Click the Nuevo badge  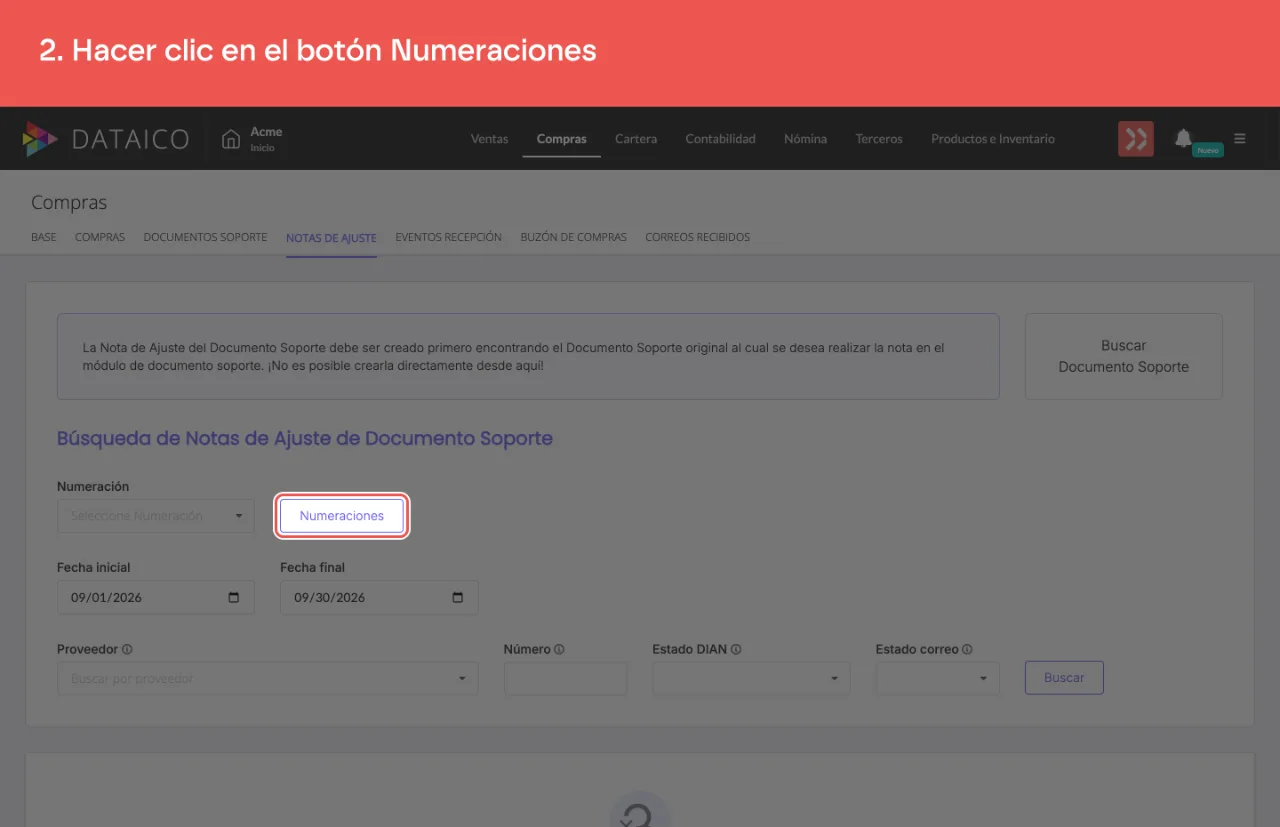pyautogui.click(x=1208, y=150)
